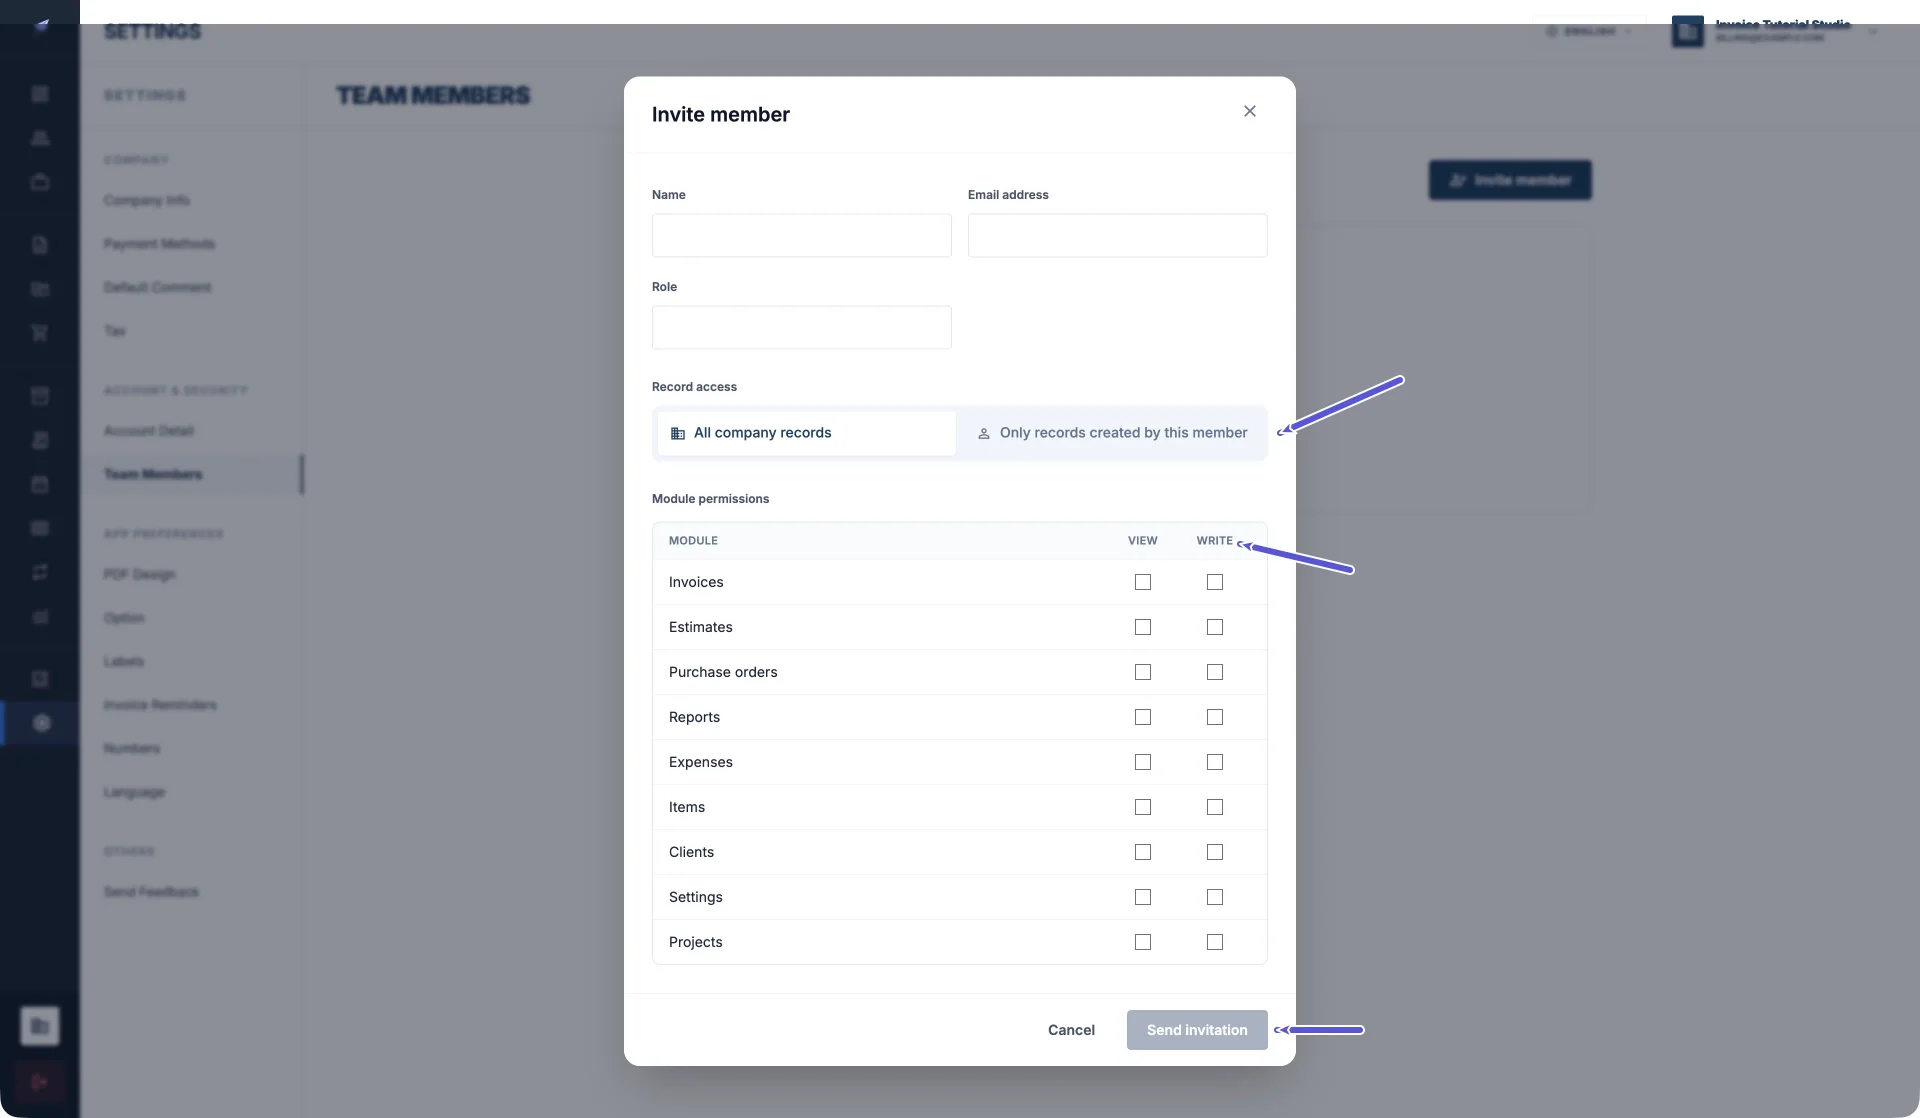This screenshot has height=1118, width=1920.
Task: Click the red logout icon at the bottom of the sidebar
Action: click(x=40, y=1082)
